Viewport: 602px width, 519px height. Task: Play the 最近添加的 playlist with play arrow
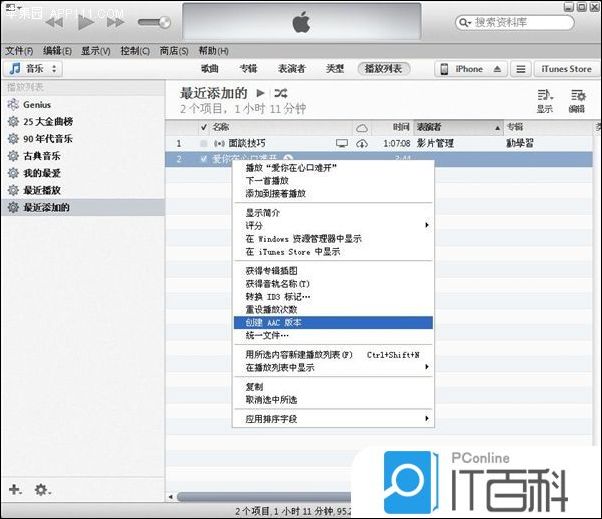(x=260, y=93)
